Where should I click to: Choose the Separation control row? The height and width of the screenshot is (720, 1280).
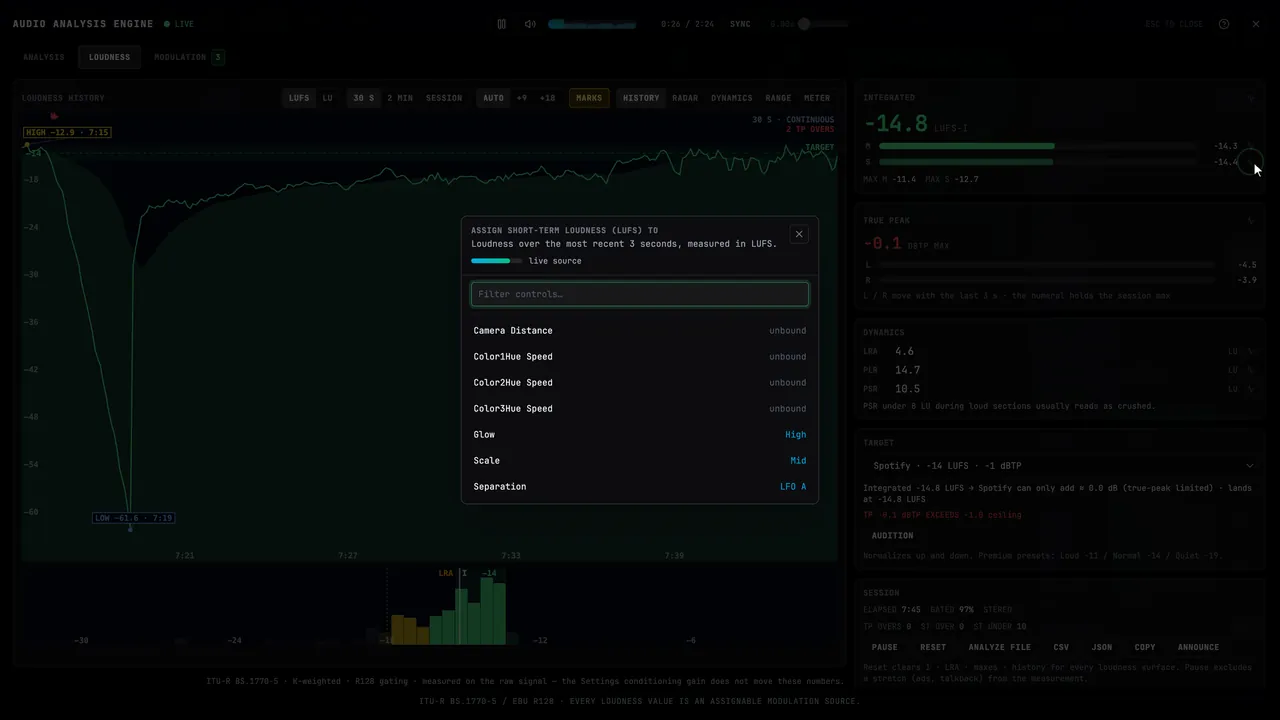[x=640, y=487]
